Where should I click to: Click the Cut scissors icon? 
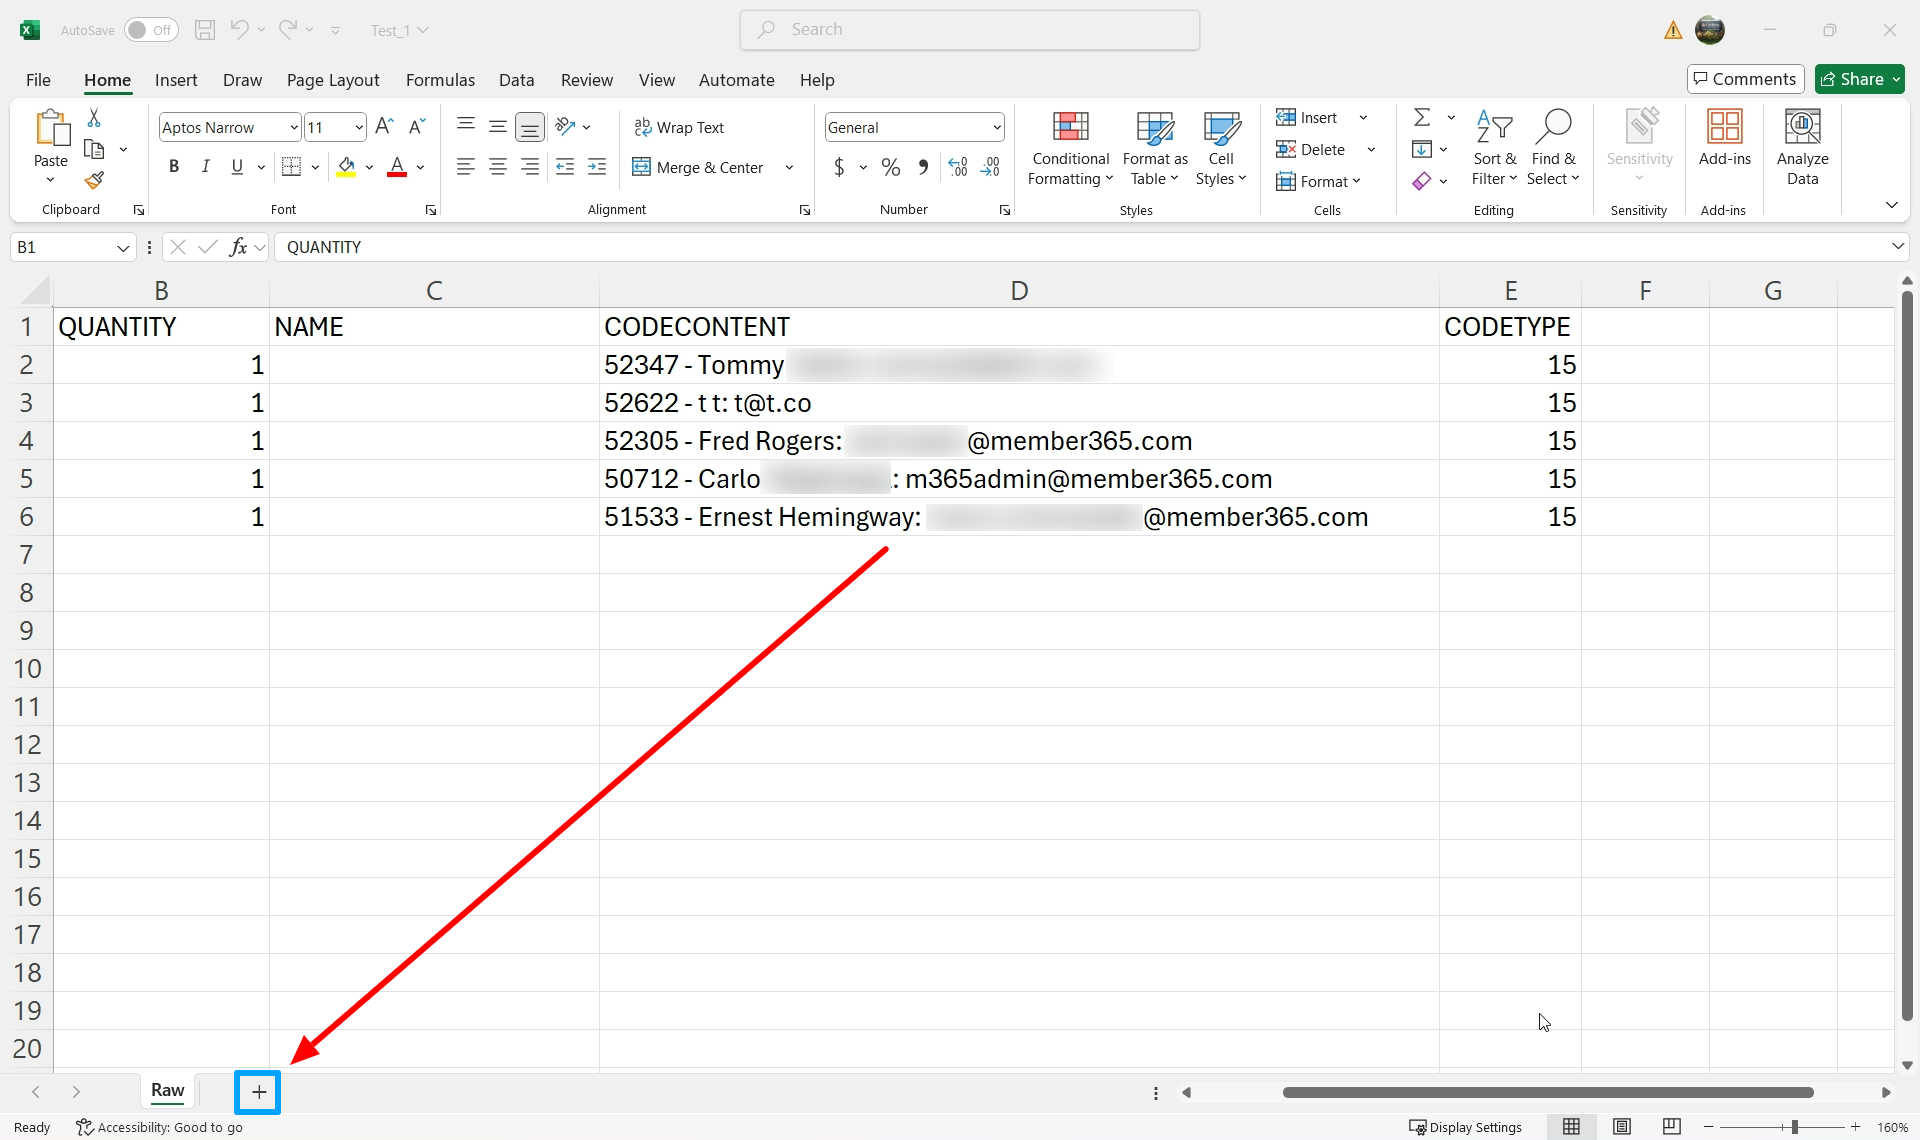tap(94, 118)
